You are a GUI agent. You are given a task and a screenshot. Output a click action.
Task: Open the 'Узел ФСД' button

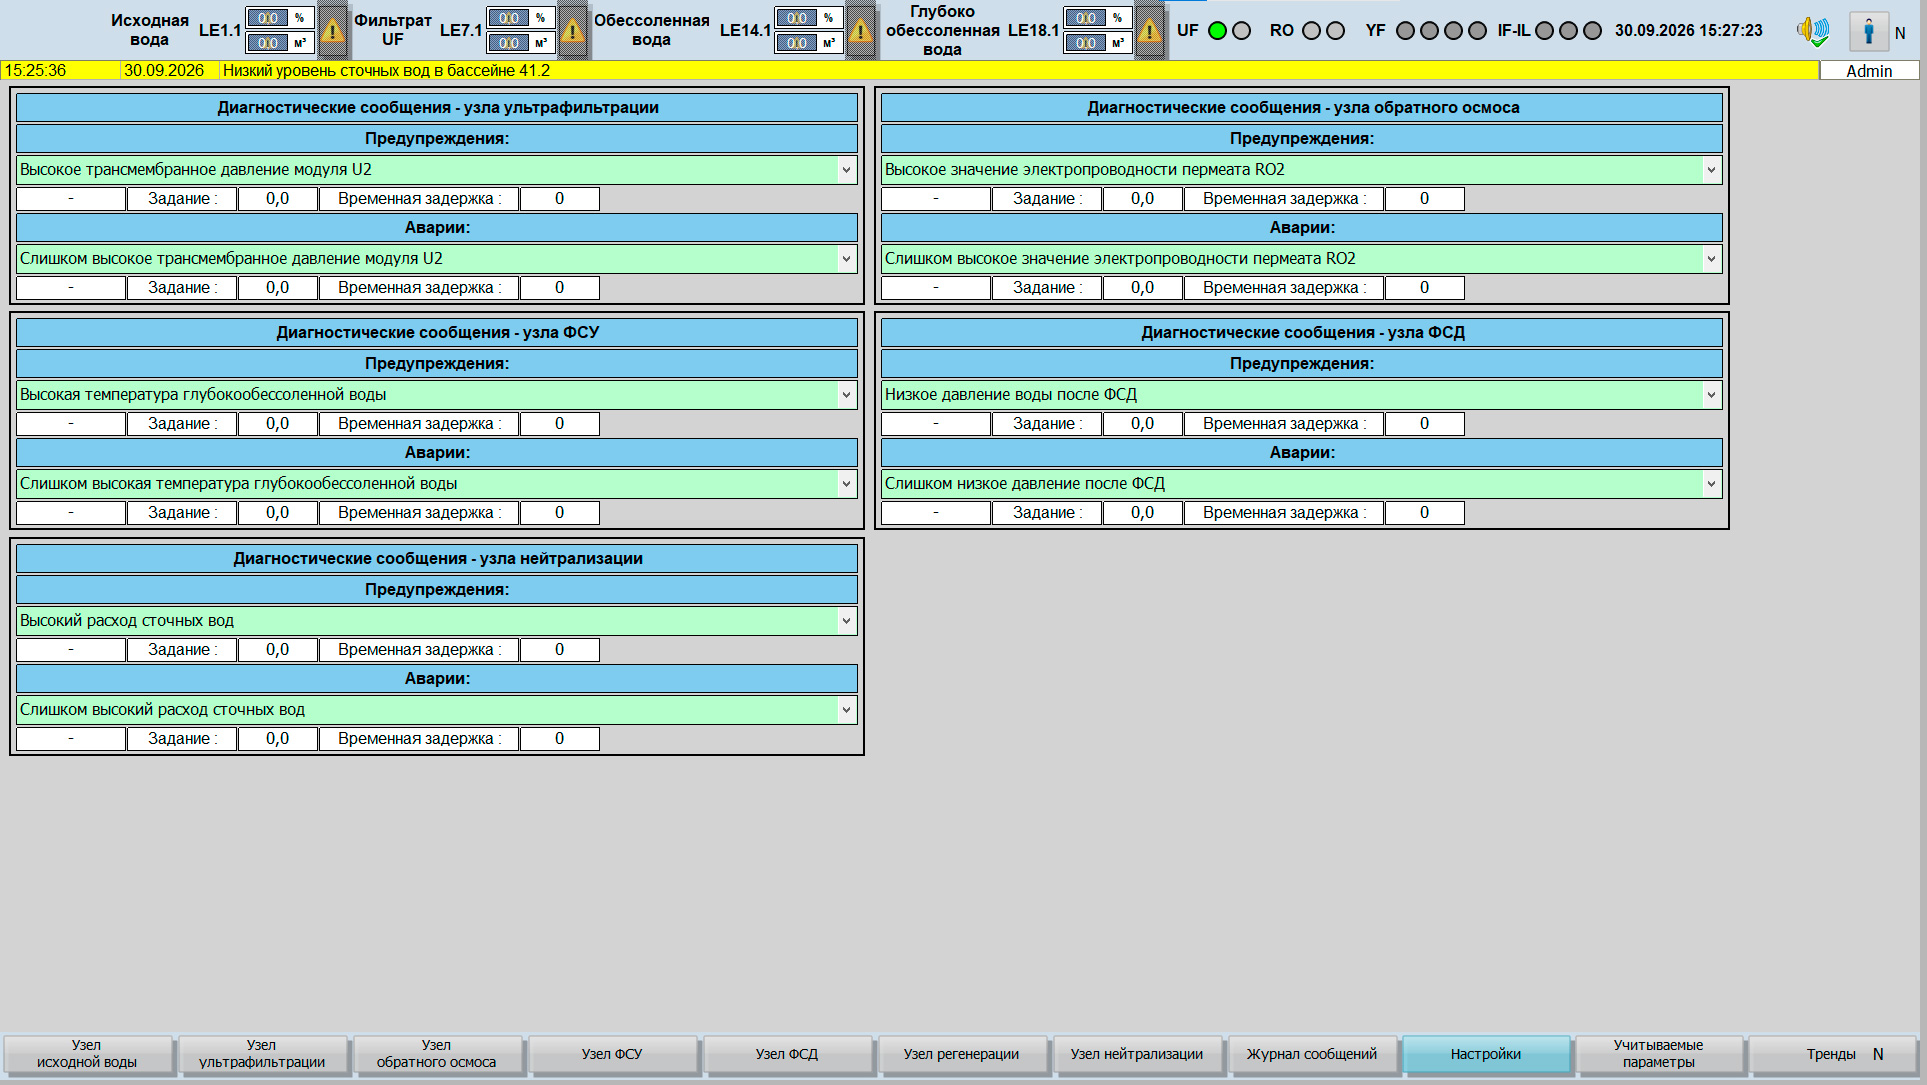tap(787, 1054)
